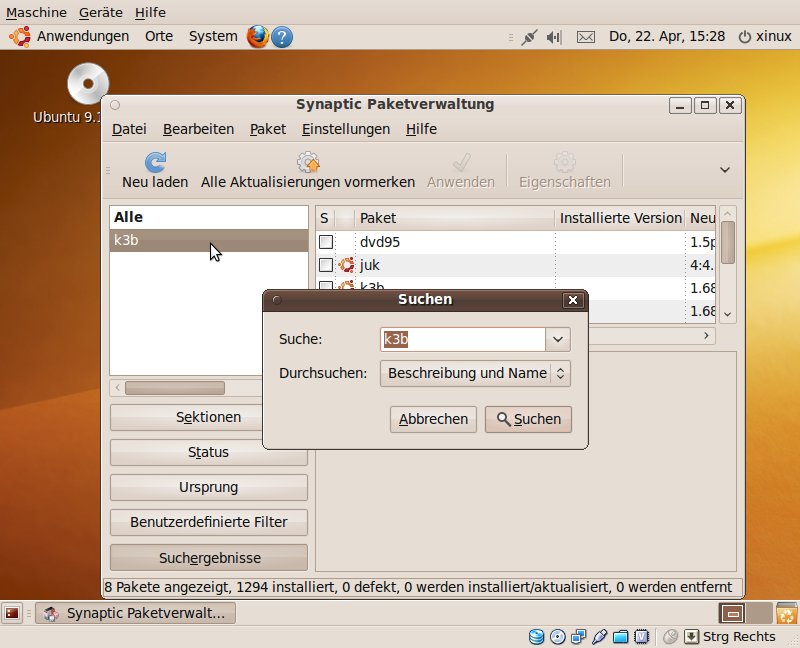Open the Ubuntu 9.10 disc desktop icon
Screen dimensions: 800x648
(87, 84)
